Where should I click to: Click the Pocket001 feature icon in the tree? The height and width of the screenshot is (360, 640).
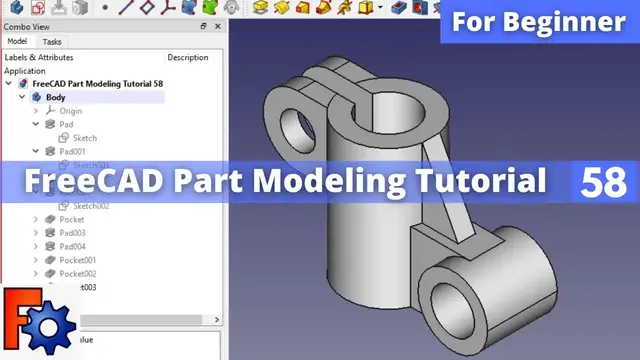[50, 260]
